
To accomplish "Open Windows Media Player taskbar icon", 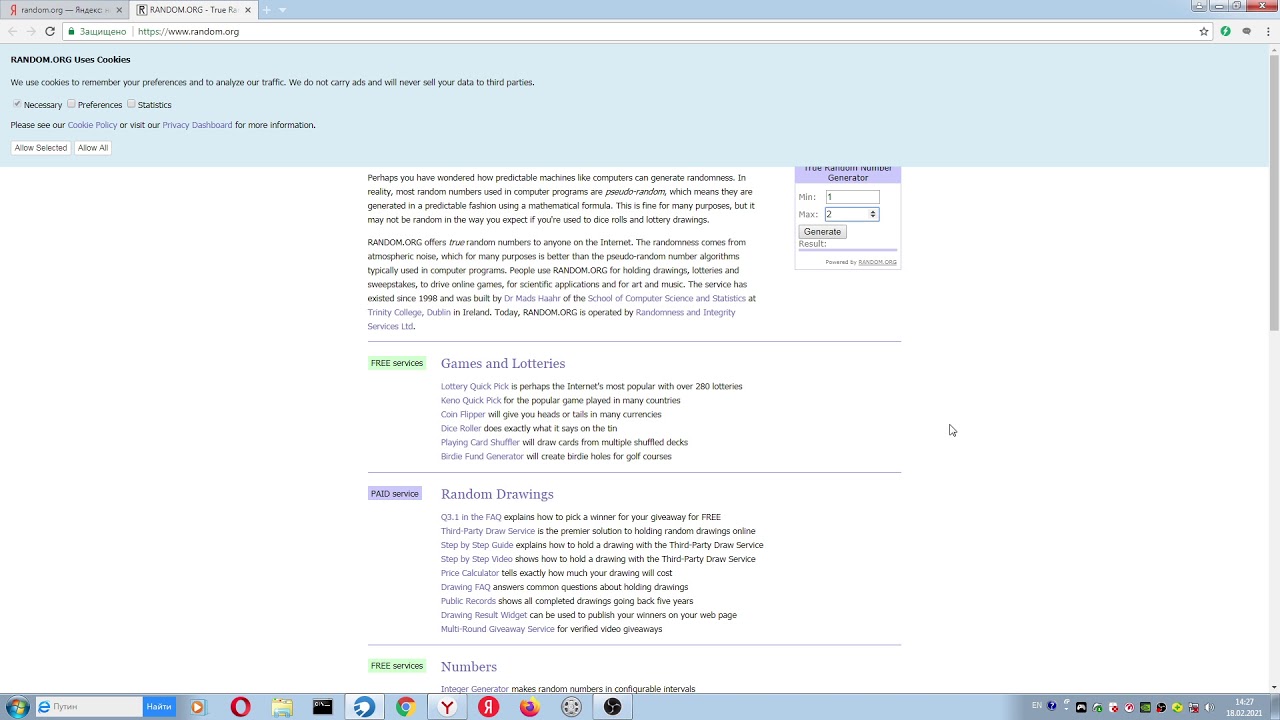I will (x=197, y=707).
